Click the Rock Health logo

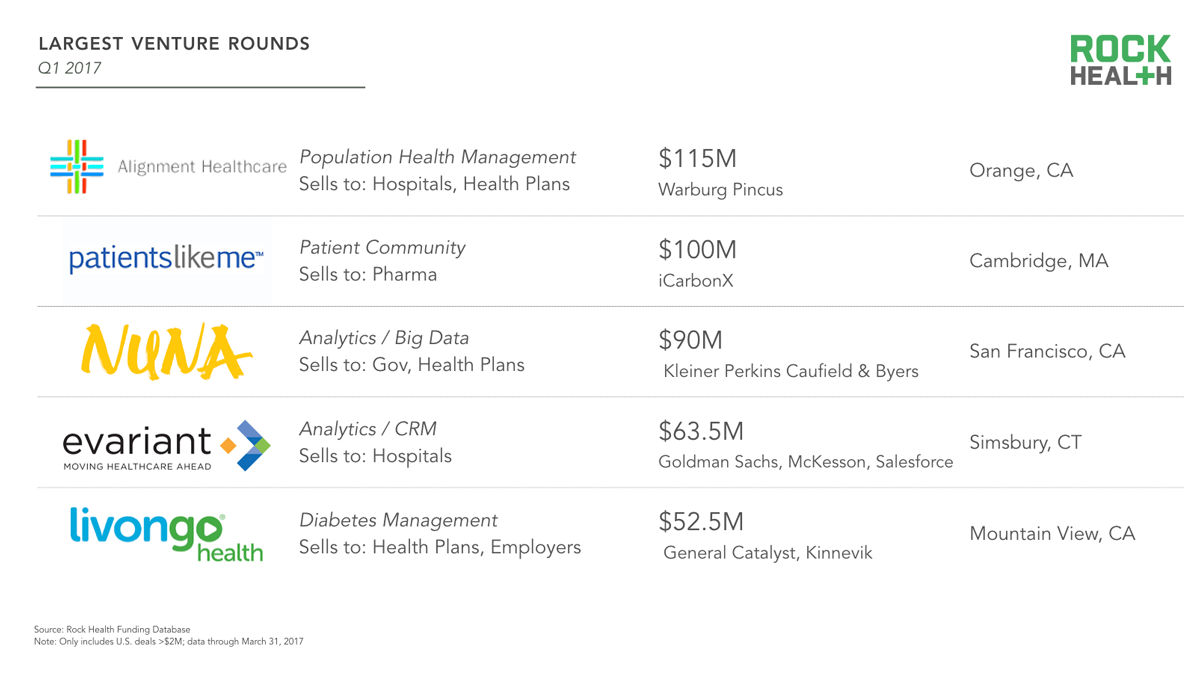tap(1120, 61)
